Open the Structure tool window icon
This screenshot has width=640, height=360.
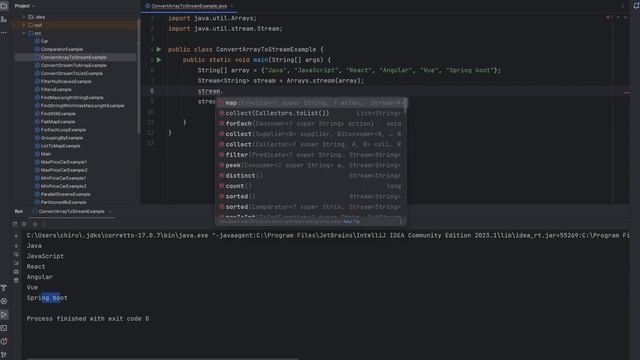[4, 19]
